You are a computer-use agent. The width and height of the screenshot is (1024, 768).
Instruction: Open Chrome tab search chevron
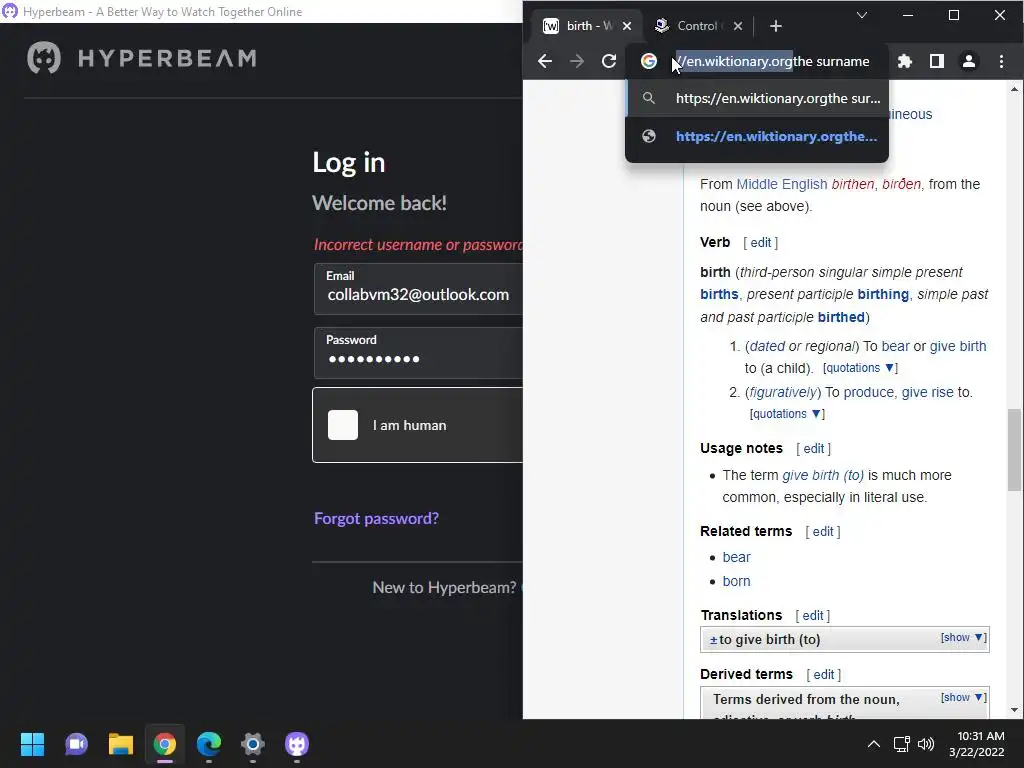pyautogui.click(x=862, y=15)
